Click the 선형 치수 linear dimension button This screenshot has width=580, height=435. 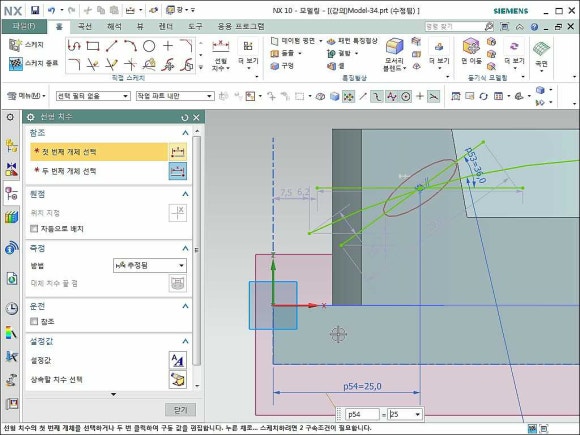221,55
